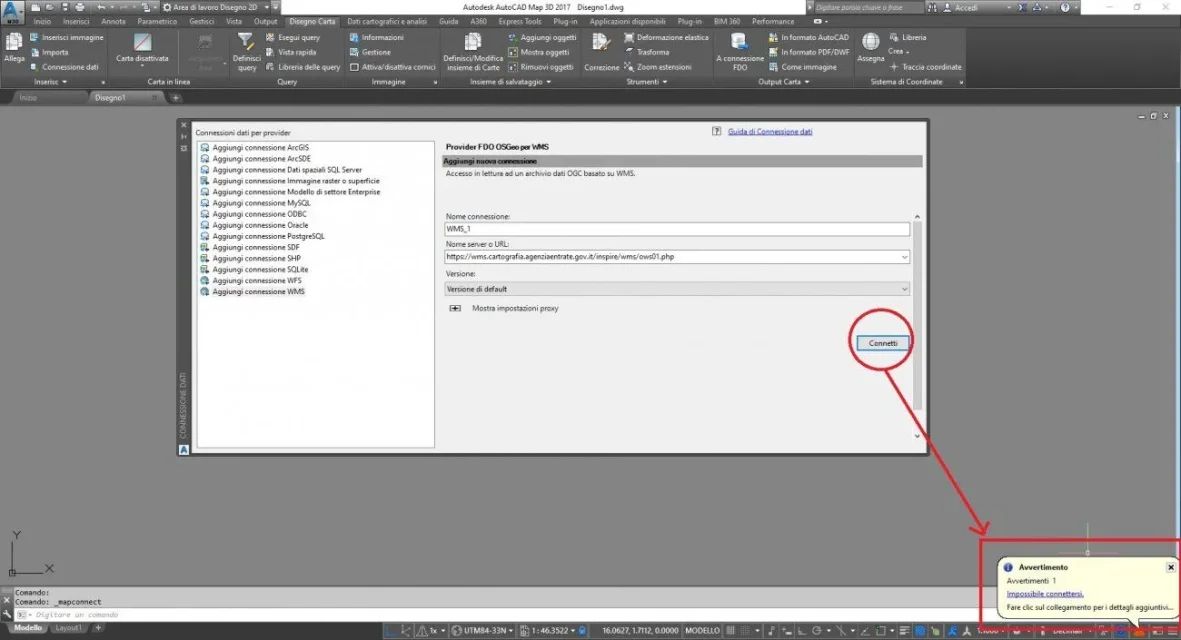Click Traccia coordinate tool
The image size is (1181, 640).
(x=925, y=67)
